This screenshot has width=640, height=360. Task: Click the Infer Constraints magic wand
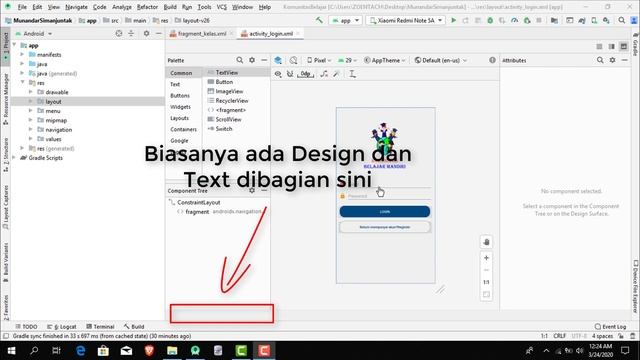click(336, 74)
